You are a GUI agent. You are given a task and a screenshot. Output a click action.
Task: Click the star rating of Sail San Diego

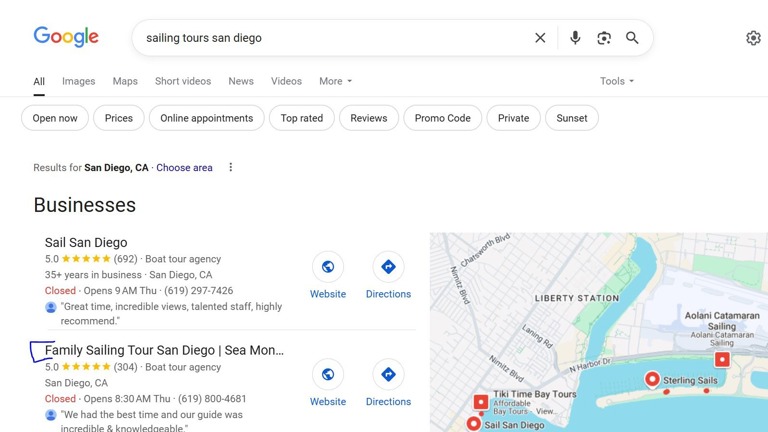point(86,259)
